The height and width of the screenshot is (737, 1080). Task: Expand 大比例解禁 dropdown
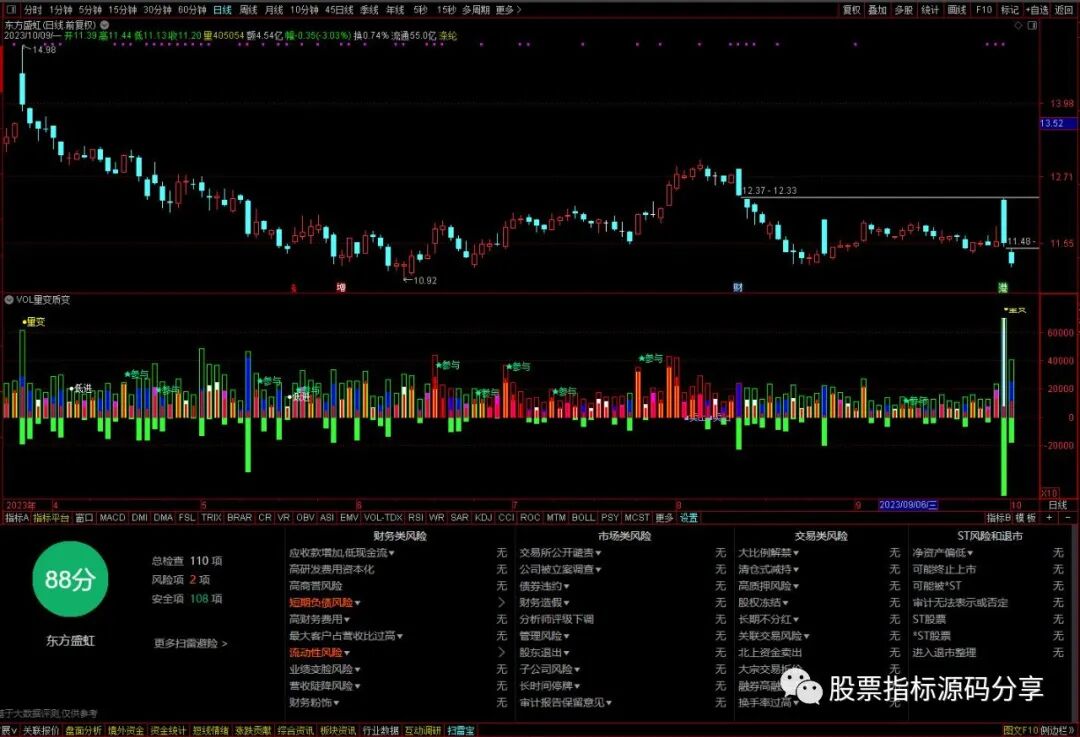769,552
